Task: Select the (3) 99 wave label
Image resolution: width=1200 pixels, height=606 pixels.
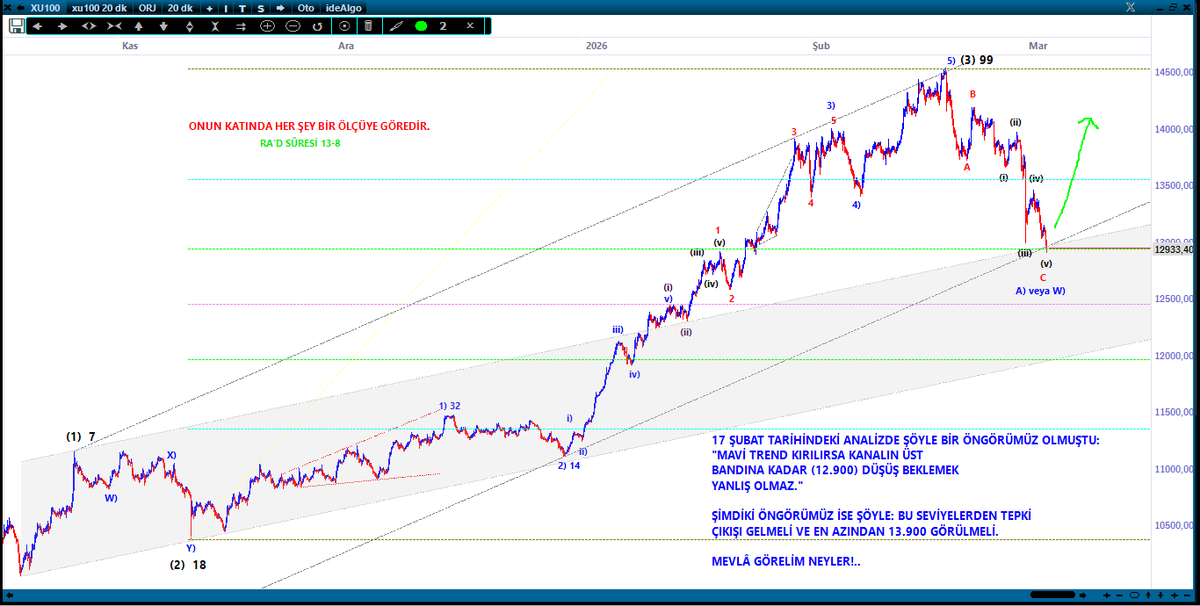Action: [976, 60]
